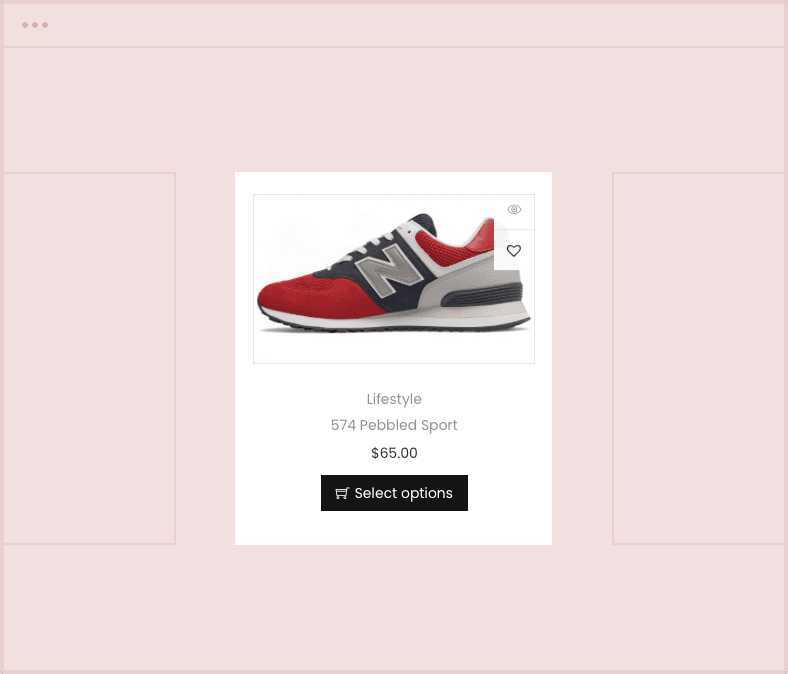
Task: Select the empty placeholder card on the left
Action: pyautogui.click(x=89, y=358)
